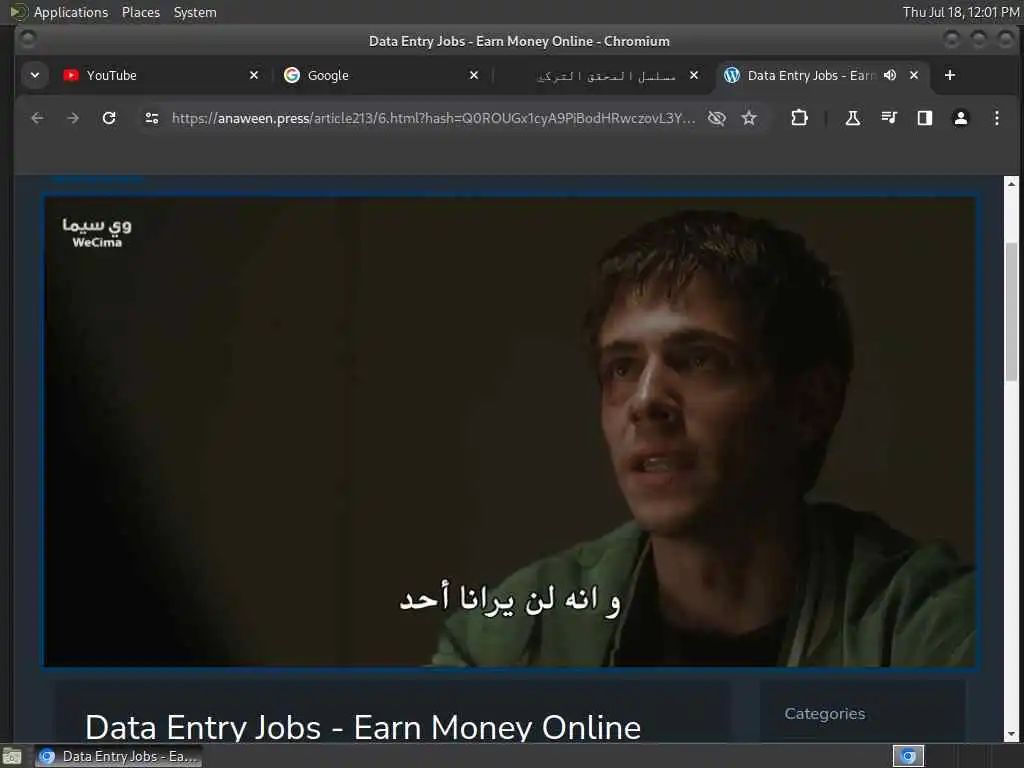
Task: Open a new tab with plus button
Action: click(x=950, y=75)
